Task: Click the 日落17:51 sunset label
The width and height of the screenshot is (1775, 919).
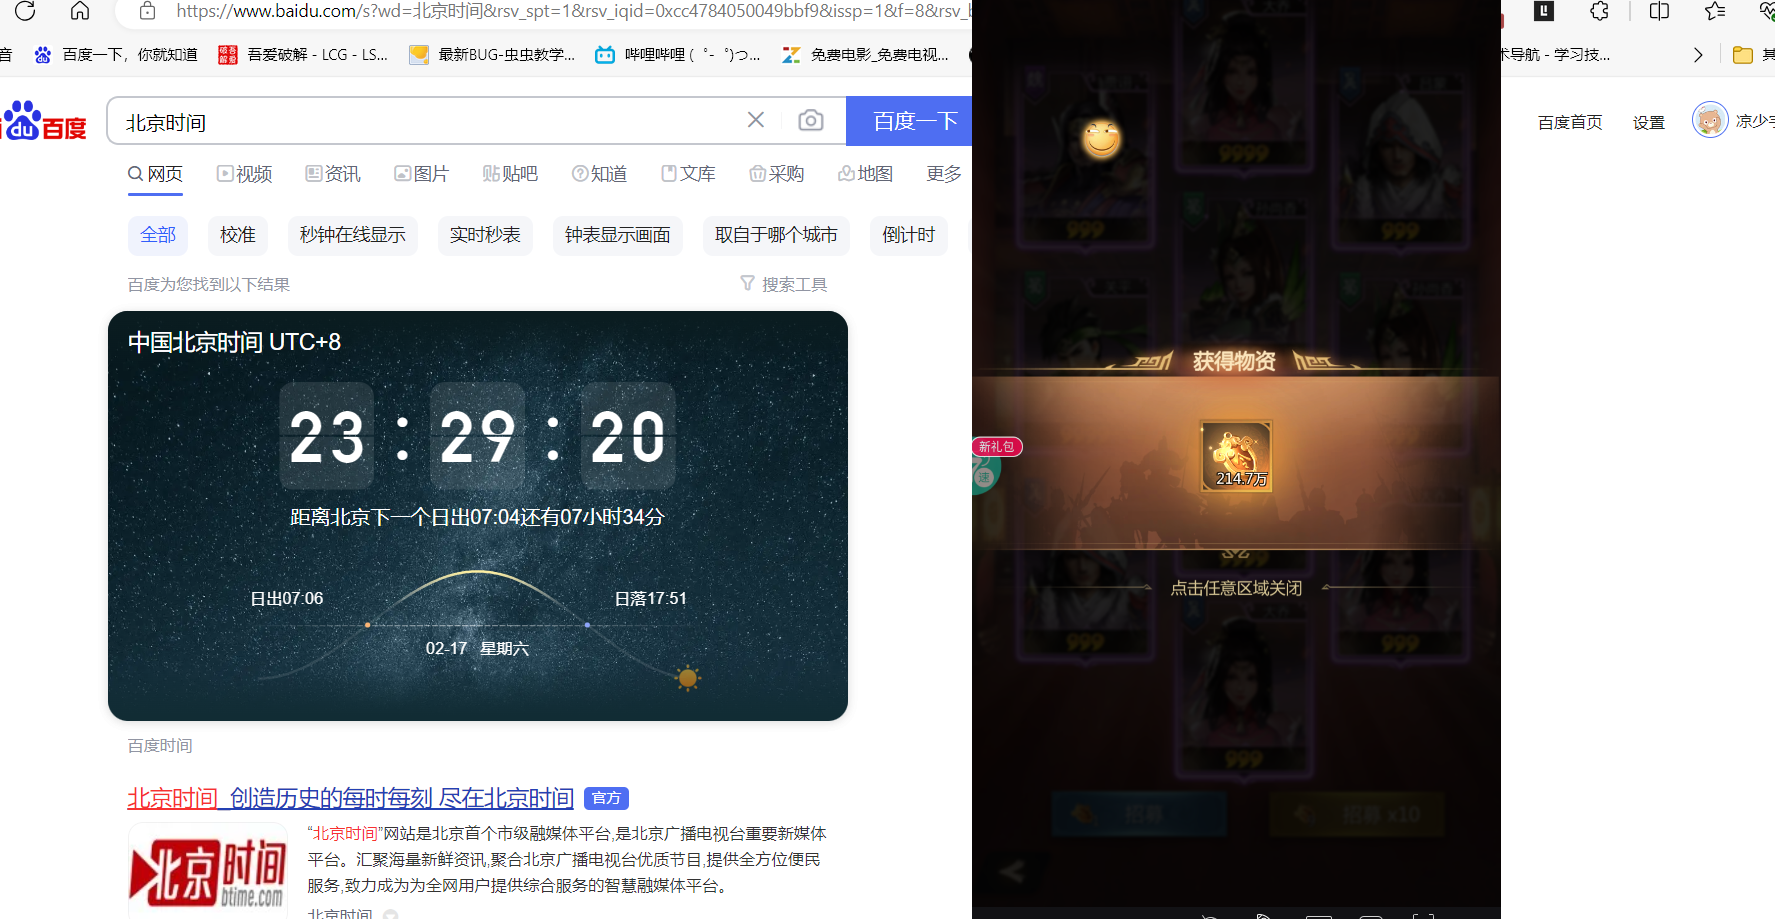Action: (x=651, y=598)
